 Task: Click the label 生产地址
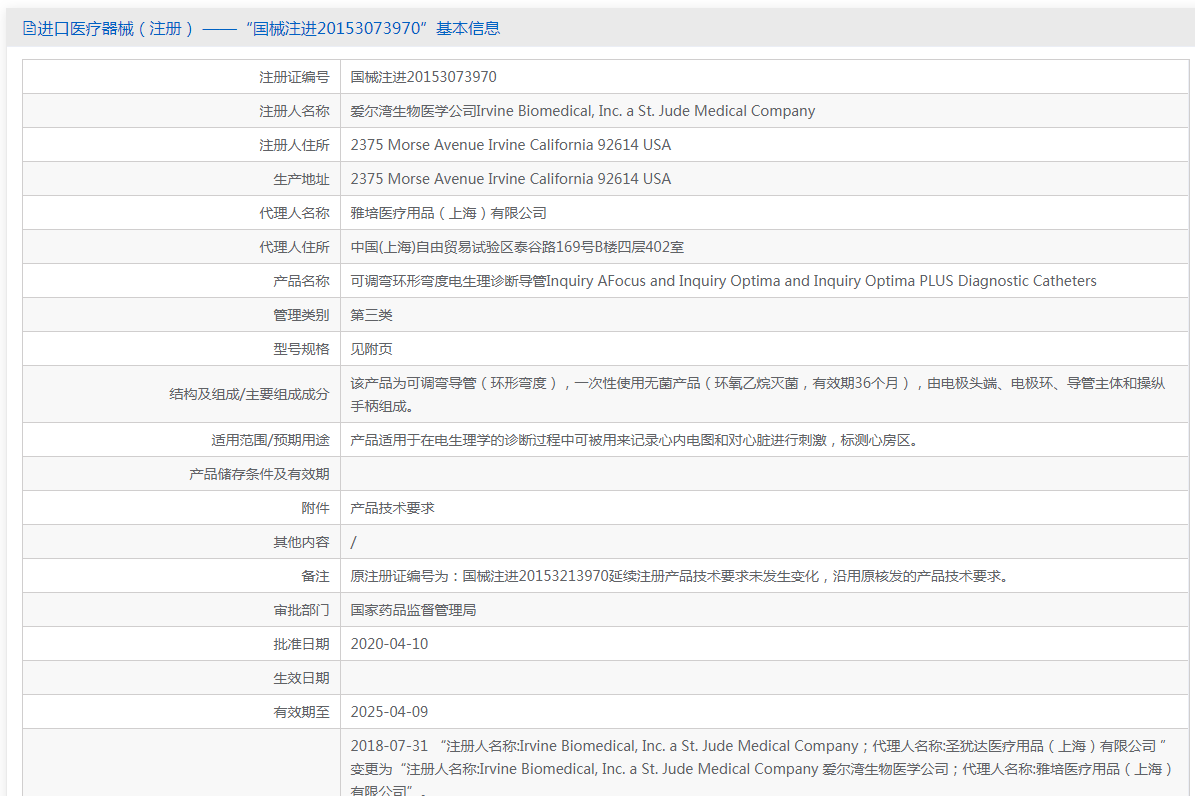301,179
